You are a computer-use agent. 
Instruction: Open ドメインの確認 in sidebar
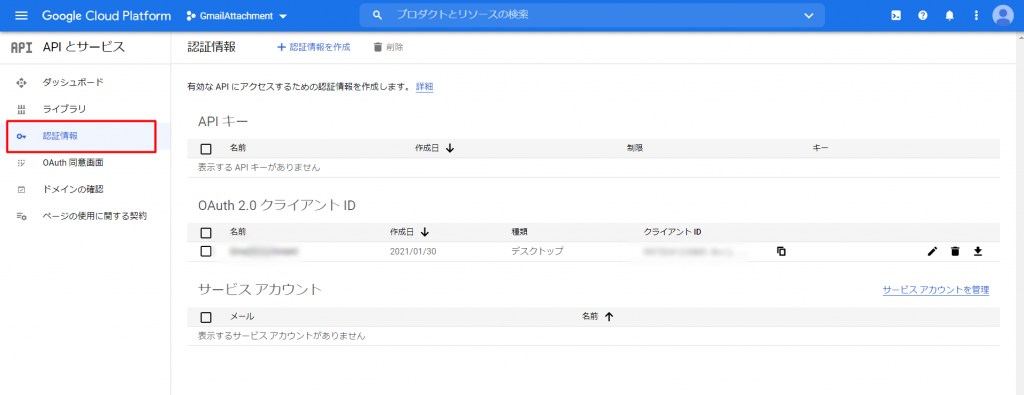(73, 189)
